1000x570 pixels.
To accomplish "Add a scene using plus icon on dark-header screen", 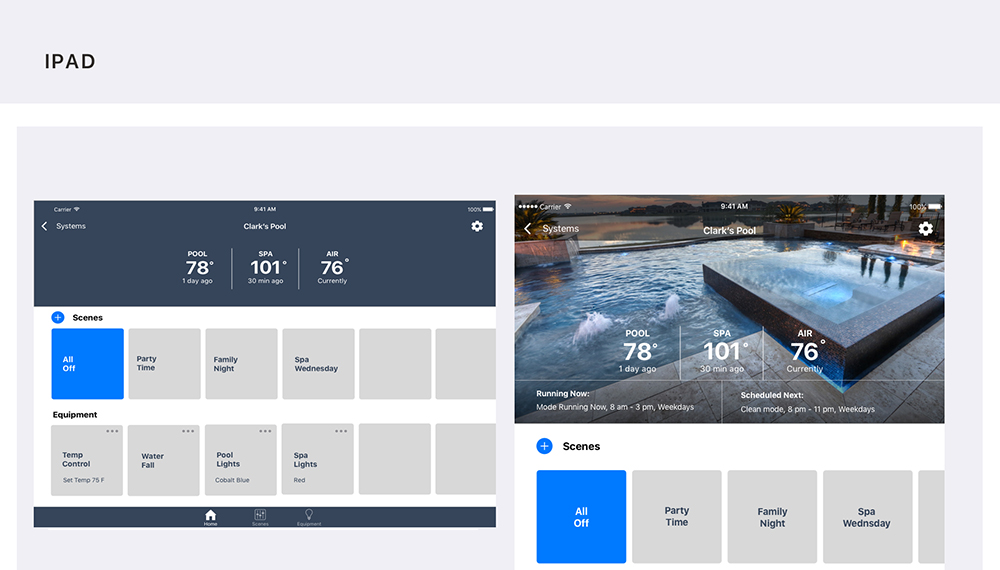I will (58, 317).
